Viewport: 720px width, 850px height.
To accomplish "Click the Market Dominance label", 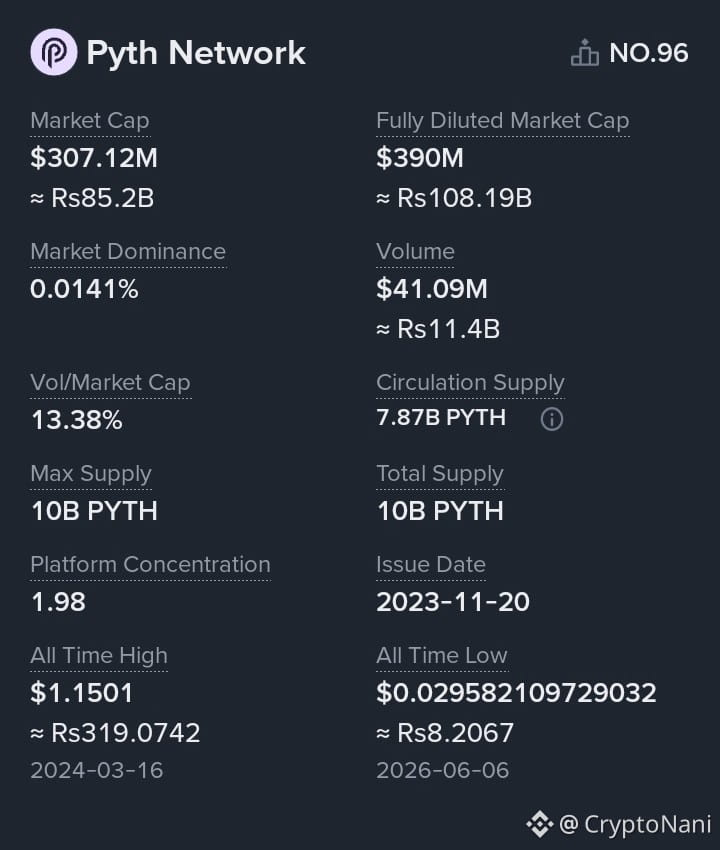I will [x=128, y=252].
